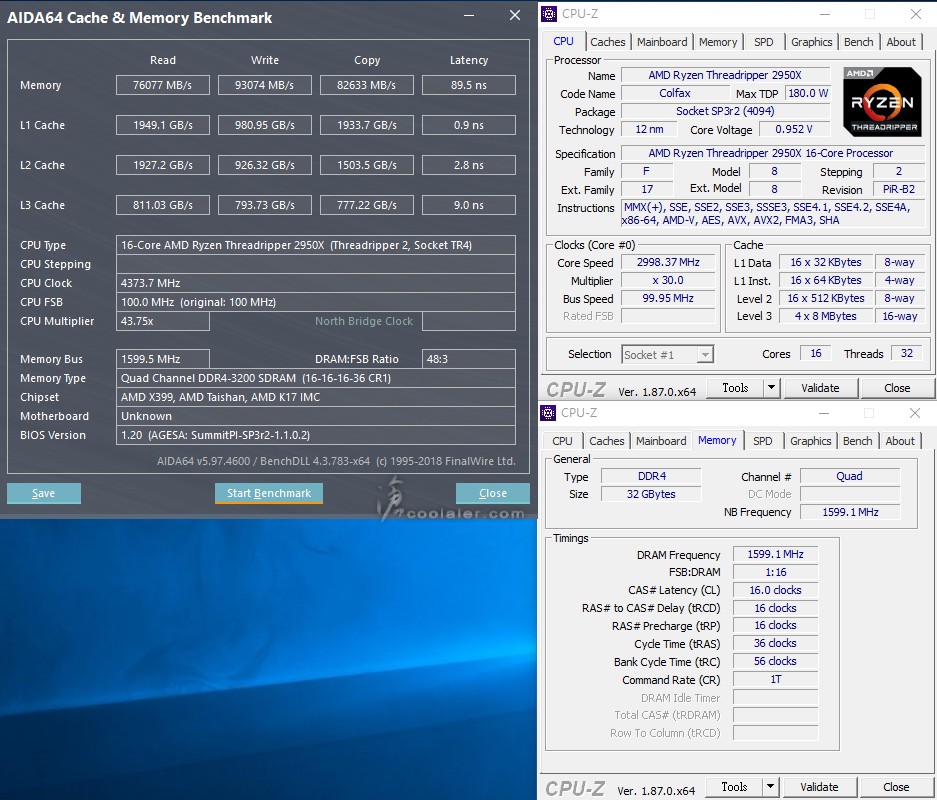The image size is (937, 800).
Task: Show About tab in top CPU-Z window
Action: tap(901, 42)
